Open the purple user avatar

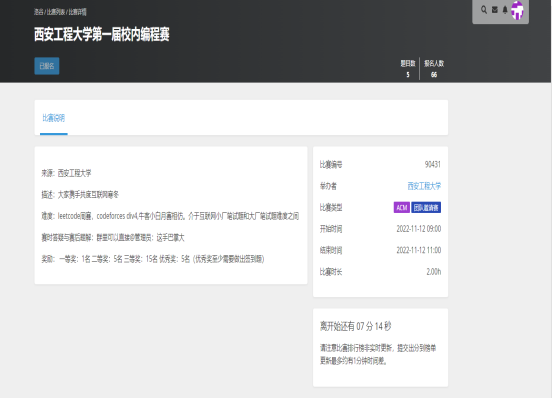(x=517, y=10)
